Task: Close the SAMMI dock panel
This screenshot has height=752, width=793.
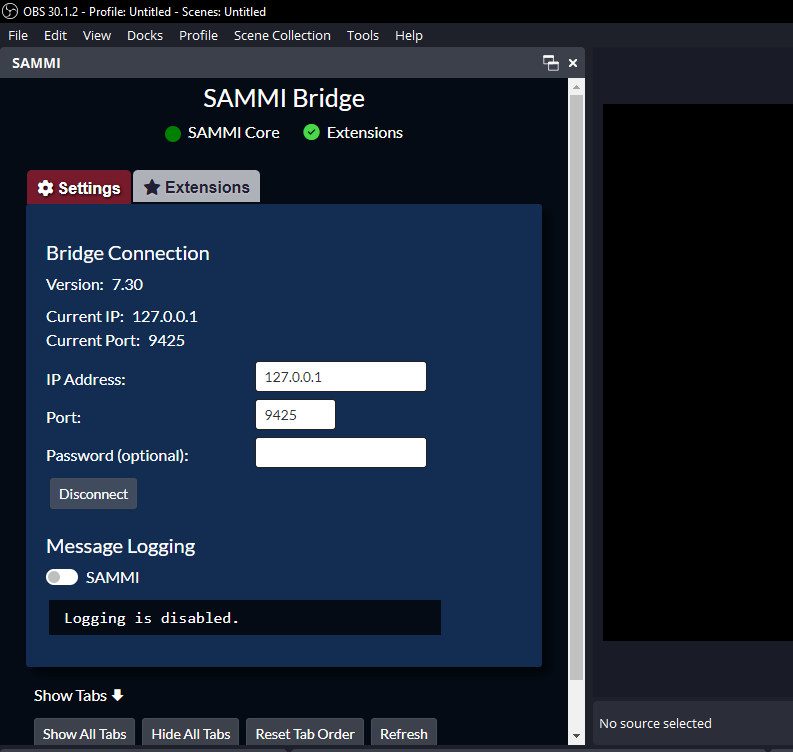Action: (573, 63)
